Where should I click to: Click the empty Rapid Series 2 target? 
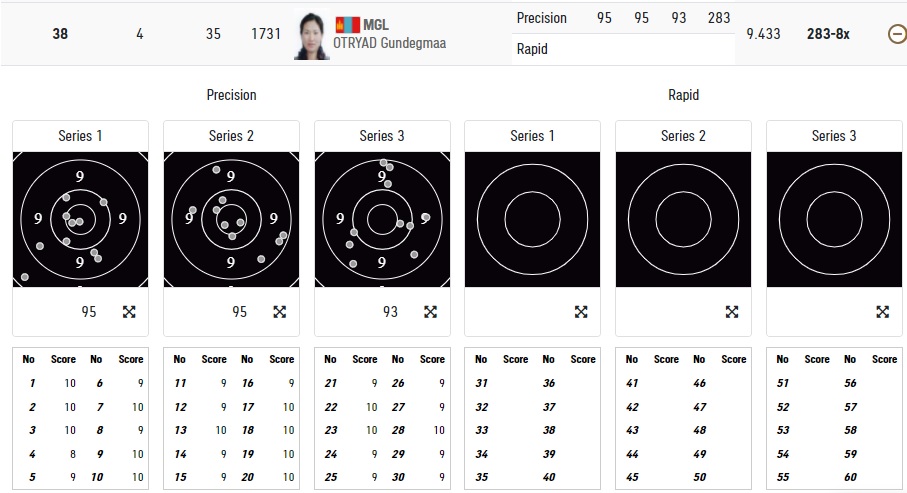[x=683, y=219]
